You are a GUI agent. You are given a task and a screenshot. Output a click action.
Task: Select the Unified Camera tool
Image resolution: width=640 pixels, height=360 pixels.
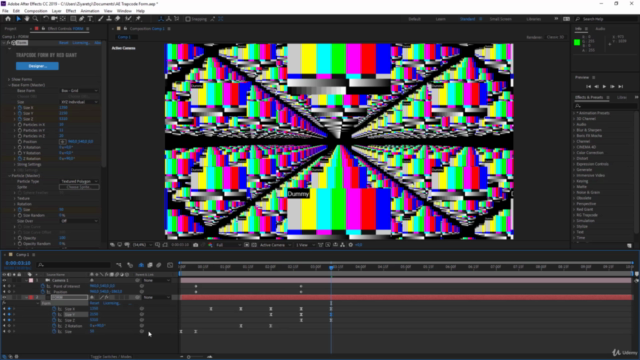pyautogui.click(x=54, y=19)
